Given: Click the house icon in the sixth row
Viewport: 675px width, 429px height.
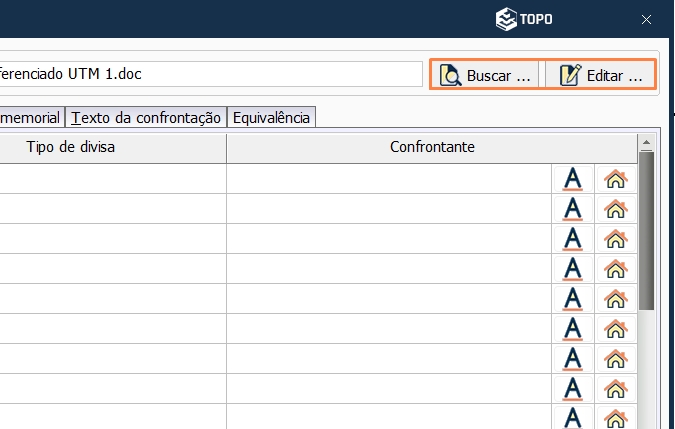Looking at the screenshot, I should [616, 329].
